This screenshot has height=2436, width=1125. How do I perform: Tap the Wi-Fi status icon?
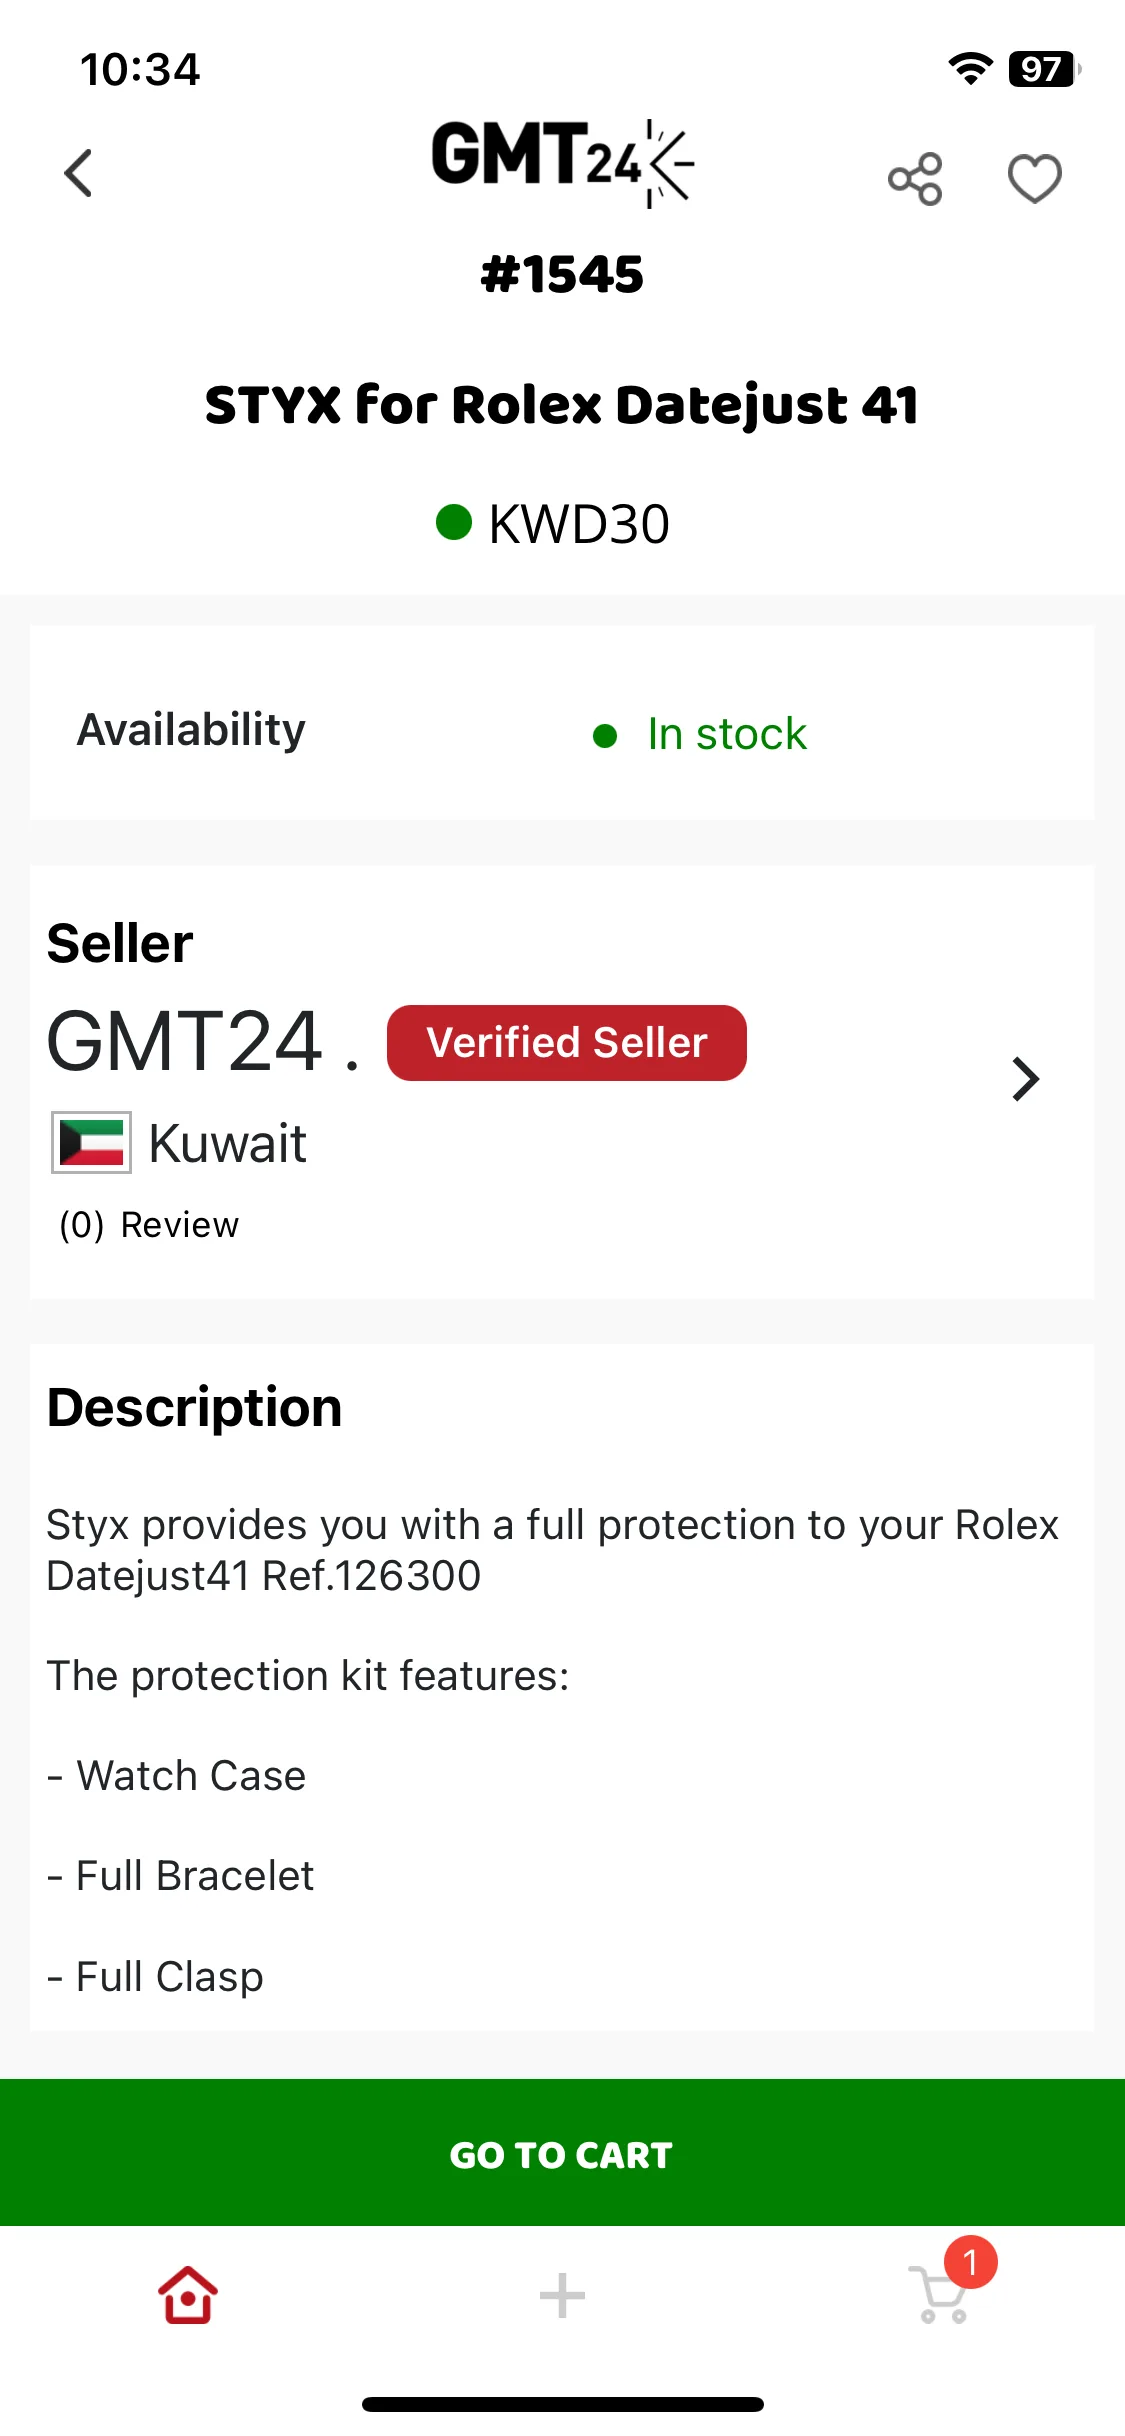970,68
